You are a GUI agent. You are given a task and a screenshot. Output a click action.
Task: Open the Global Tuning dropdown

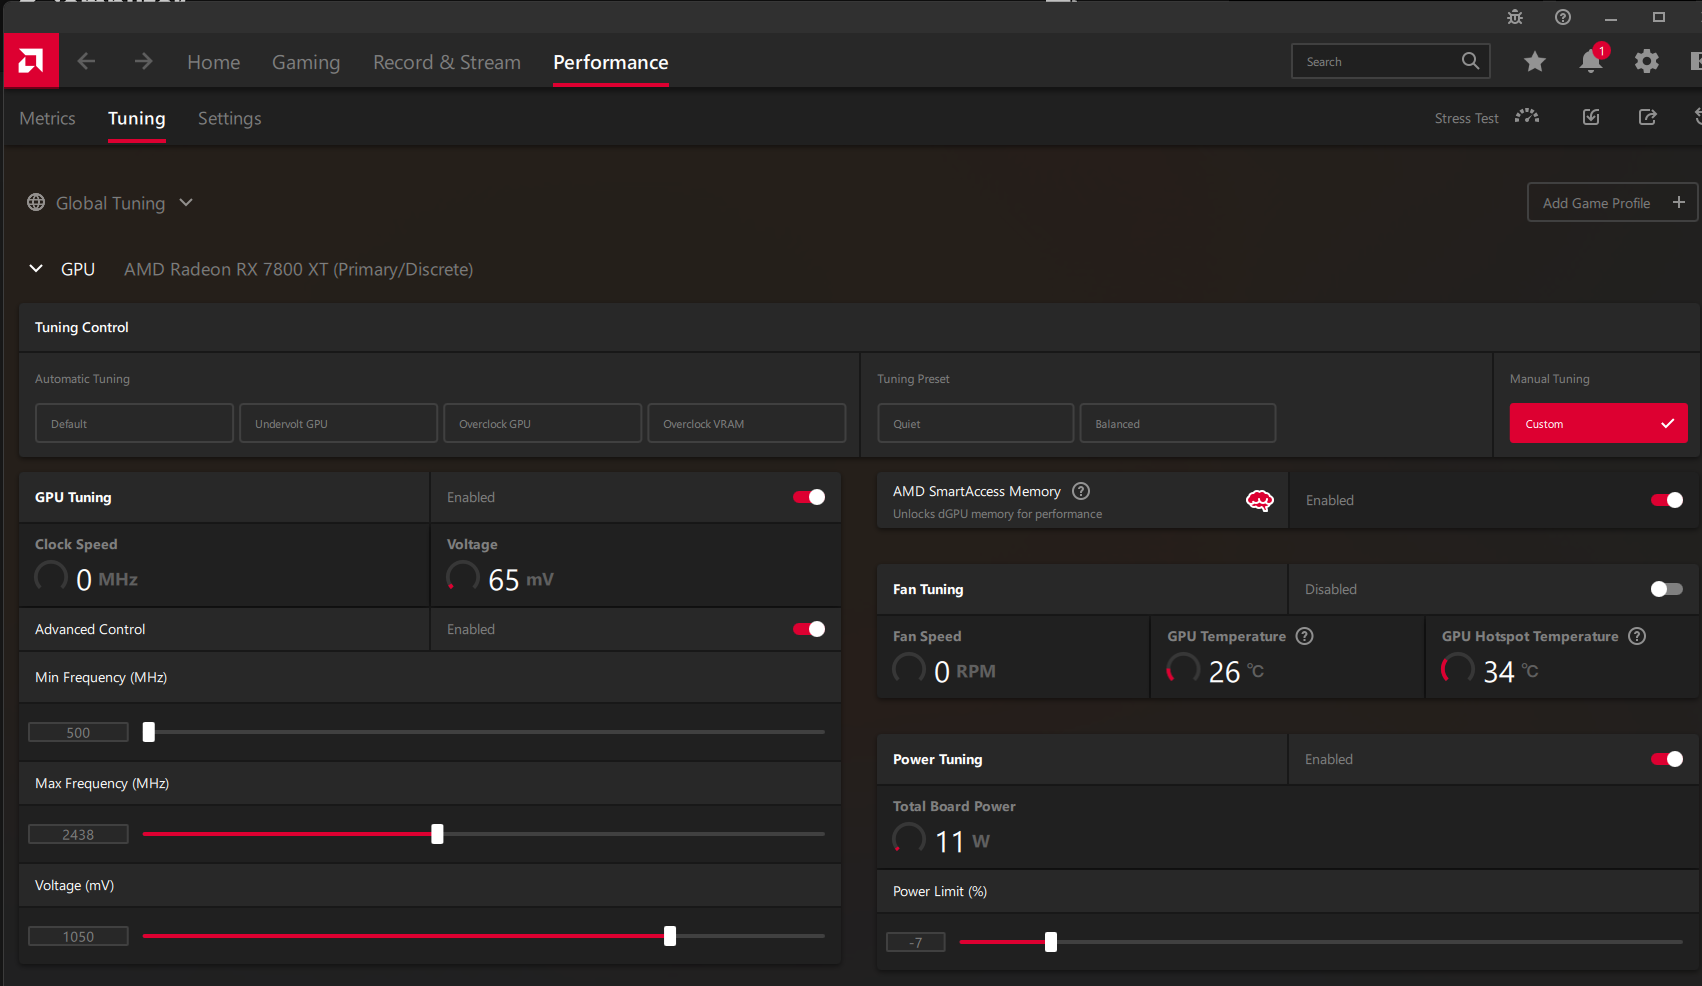tap(110, 203)
